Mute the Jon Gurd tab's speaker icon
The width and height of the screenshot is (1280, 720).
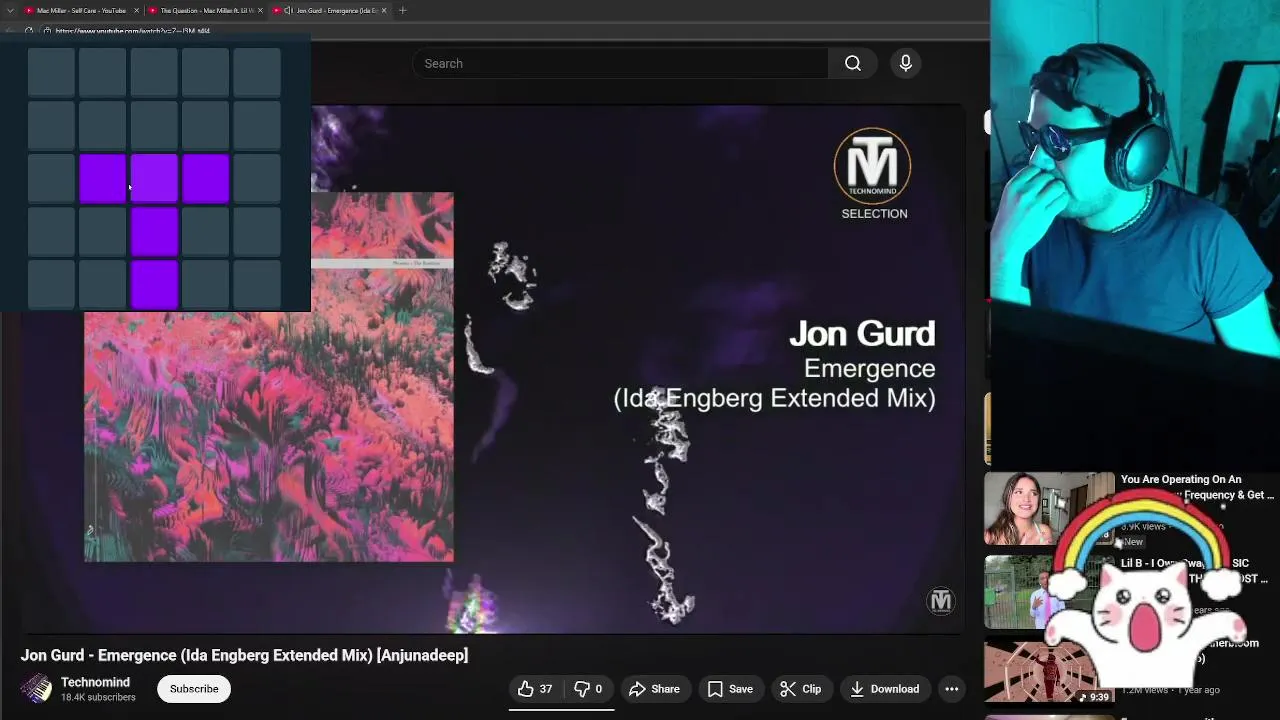pos(288,10)
